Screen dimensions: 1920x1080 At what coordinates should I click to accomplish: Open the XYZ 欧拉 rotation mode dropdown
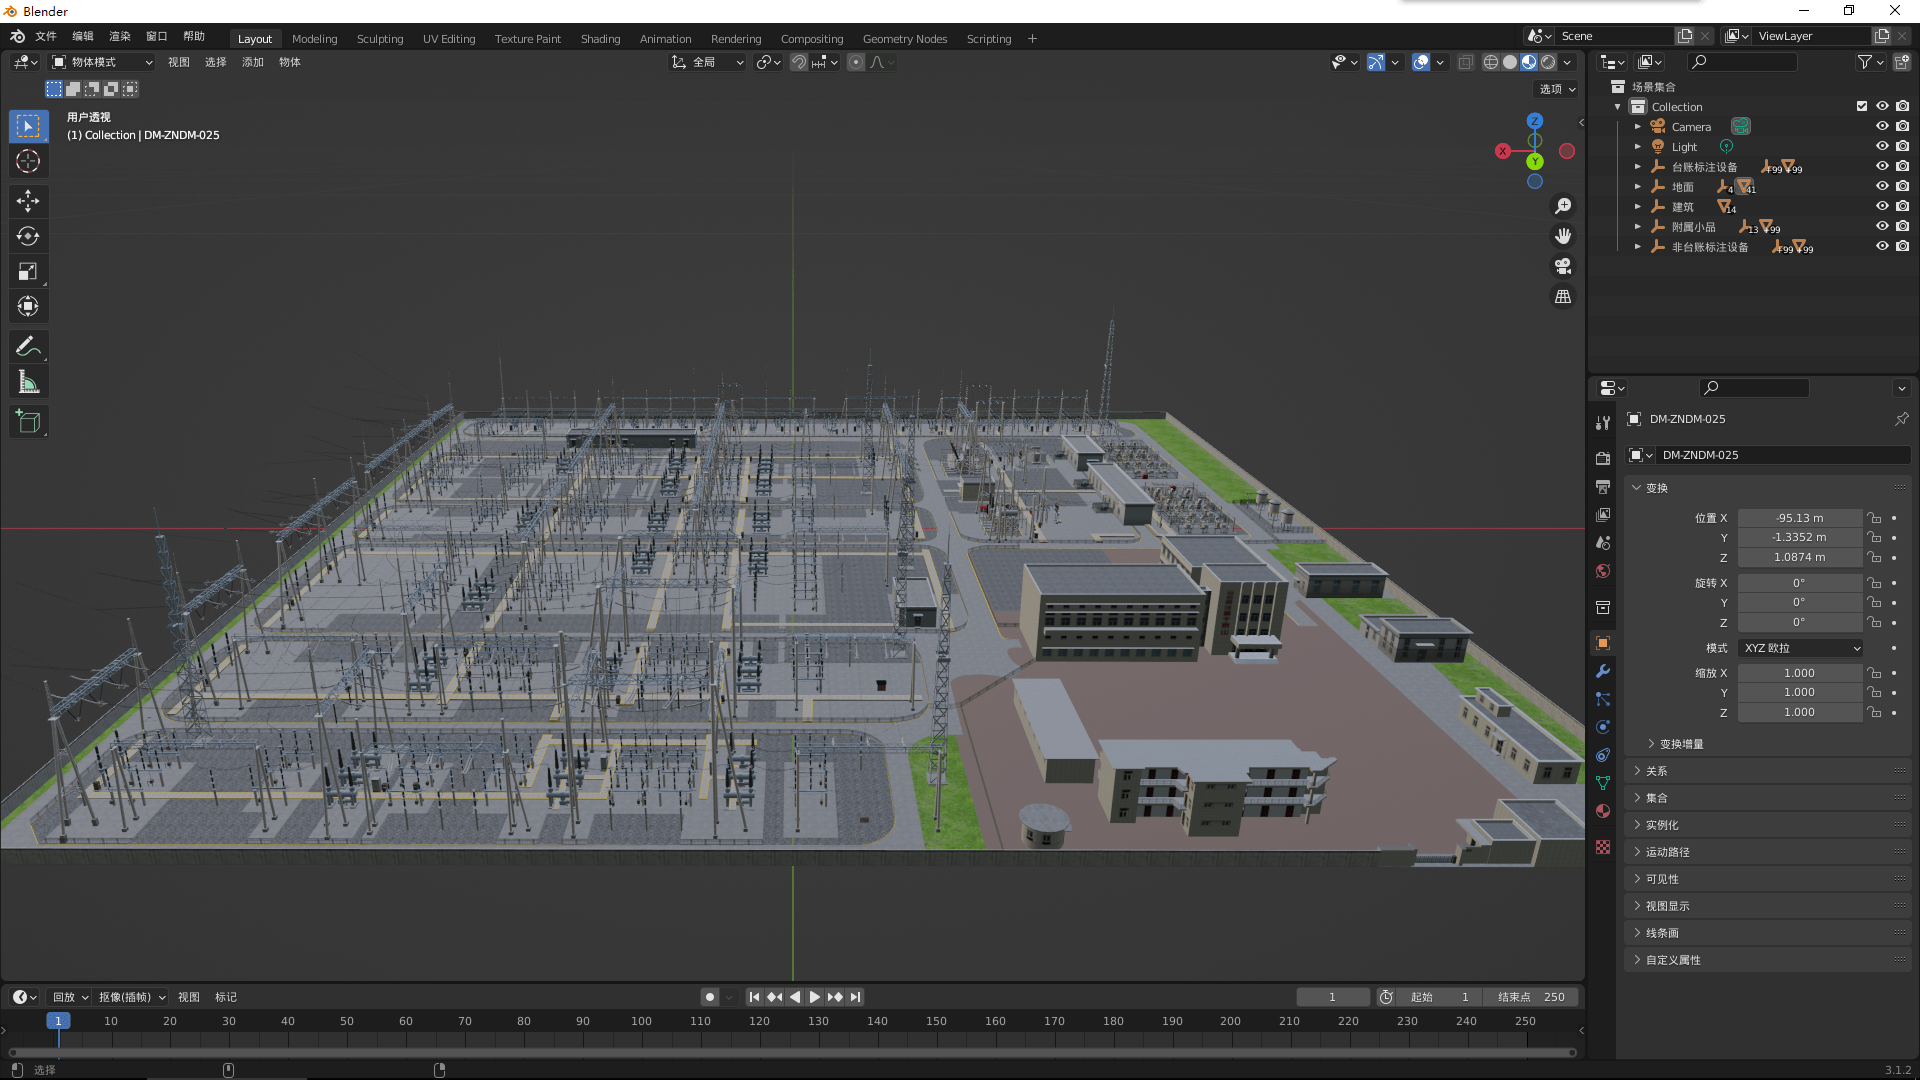(x=1801, y=648)
